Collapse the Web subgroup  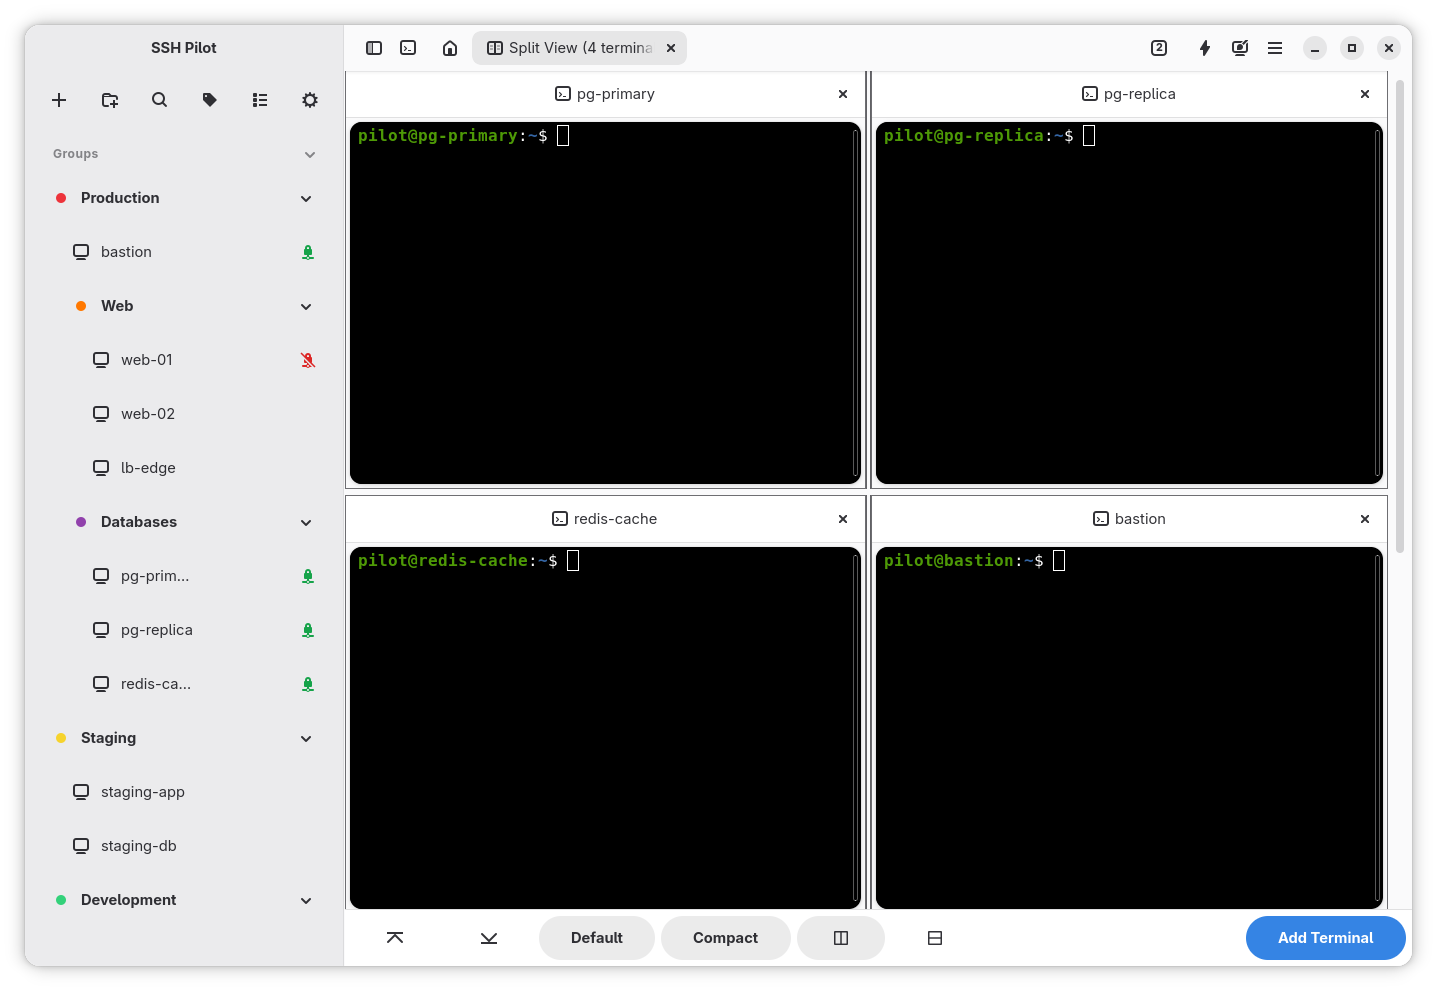click(x=306, y=306)
